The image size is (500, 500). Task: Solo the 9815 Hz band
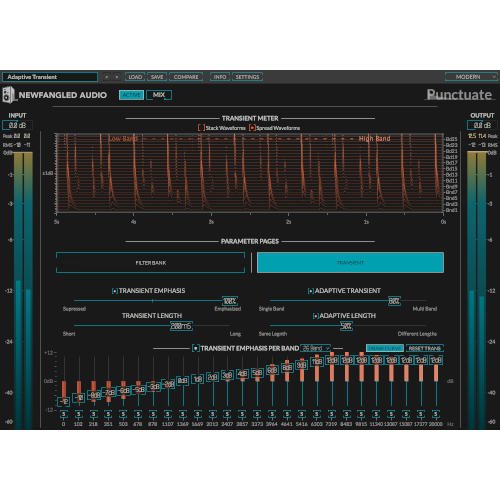(361, 414)
